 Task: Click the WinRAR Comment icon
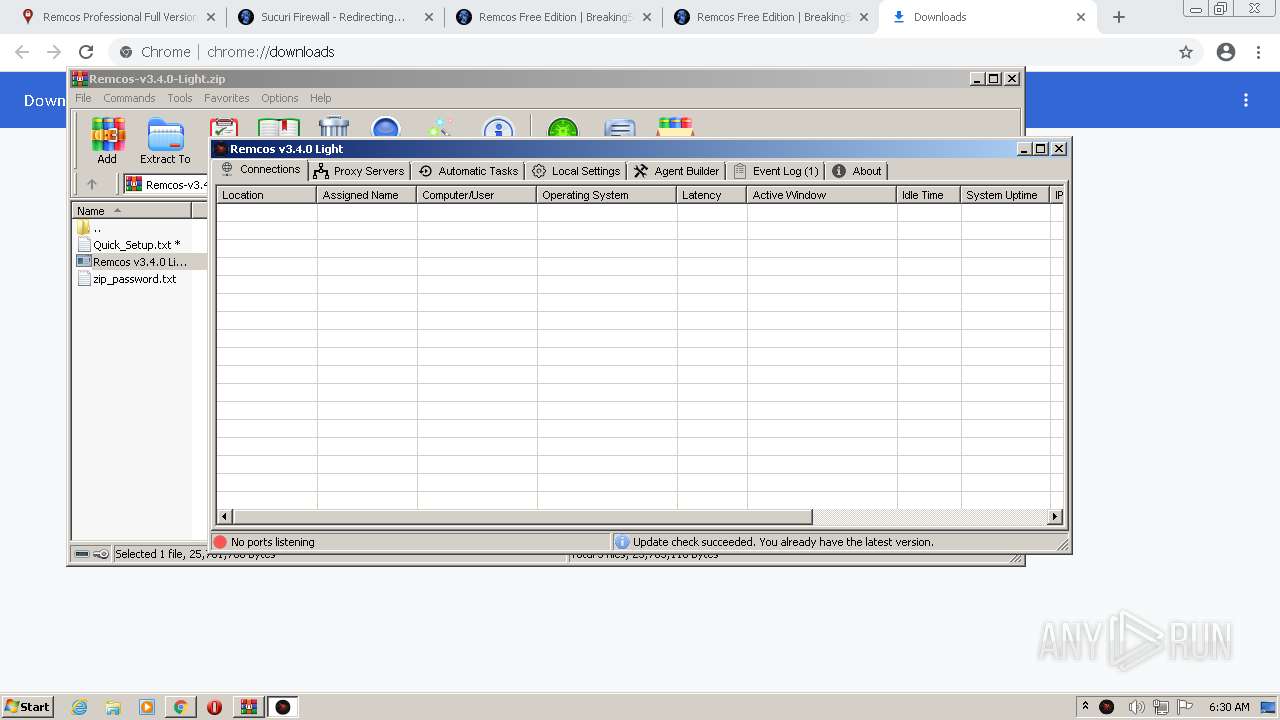tap(620, 128)
